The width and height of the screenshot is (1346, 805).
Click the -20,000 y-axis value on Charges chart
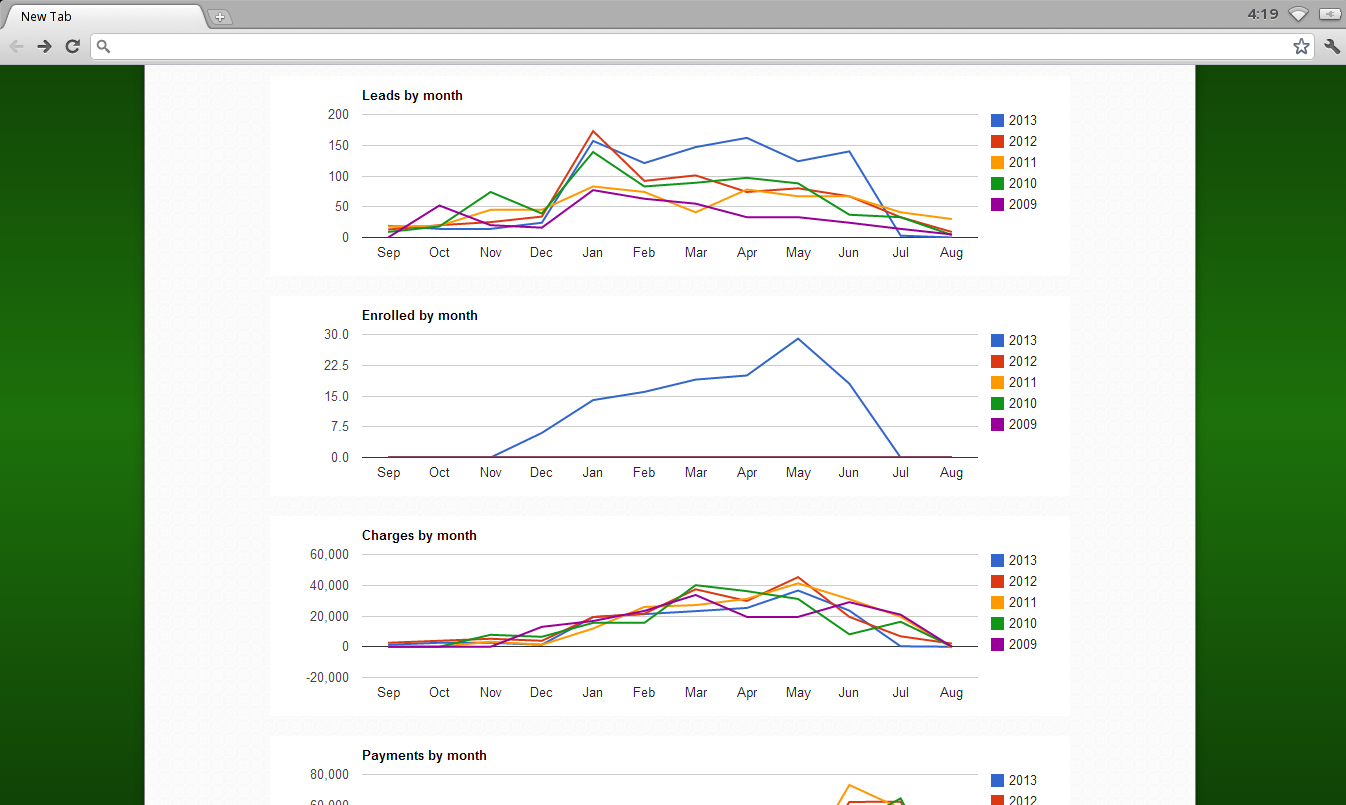[x=328, y=677]
